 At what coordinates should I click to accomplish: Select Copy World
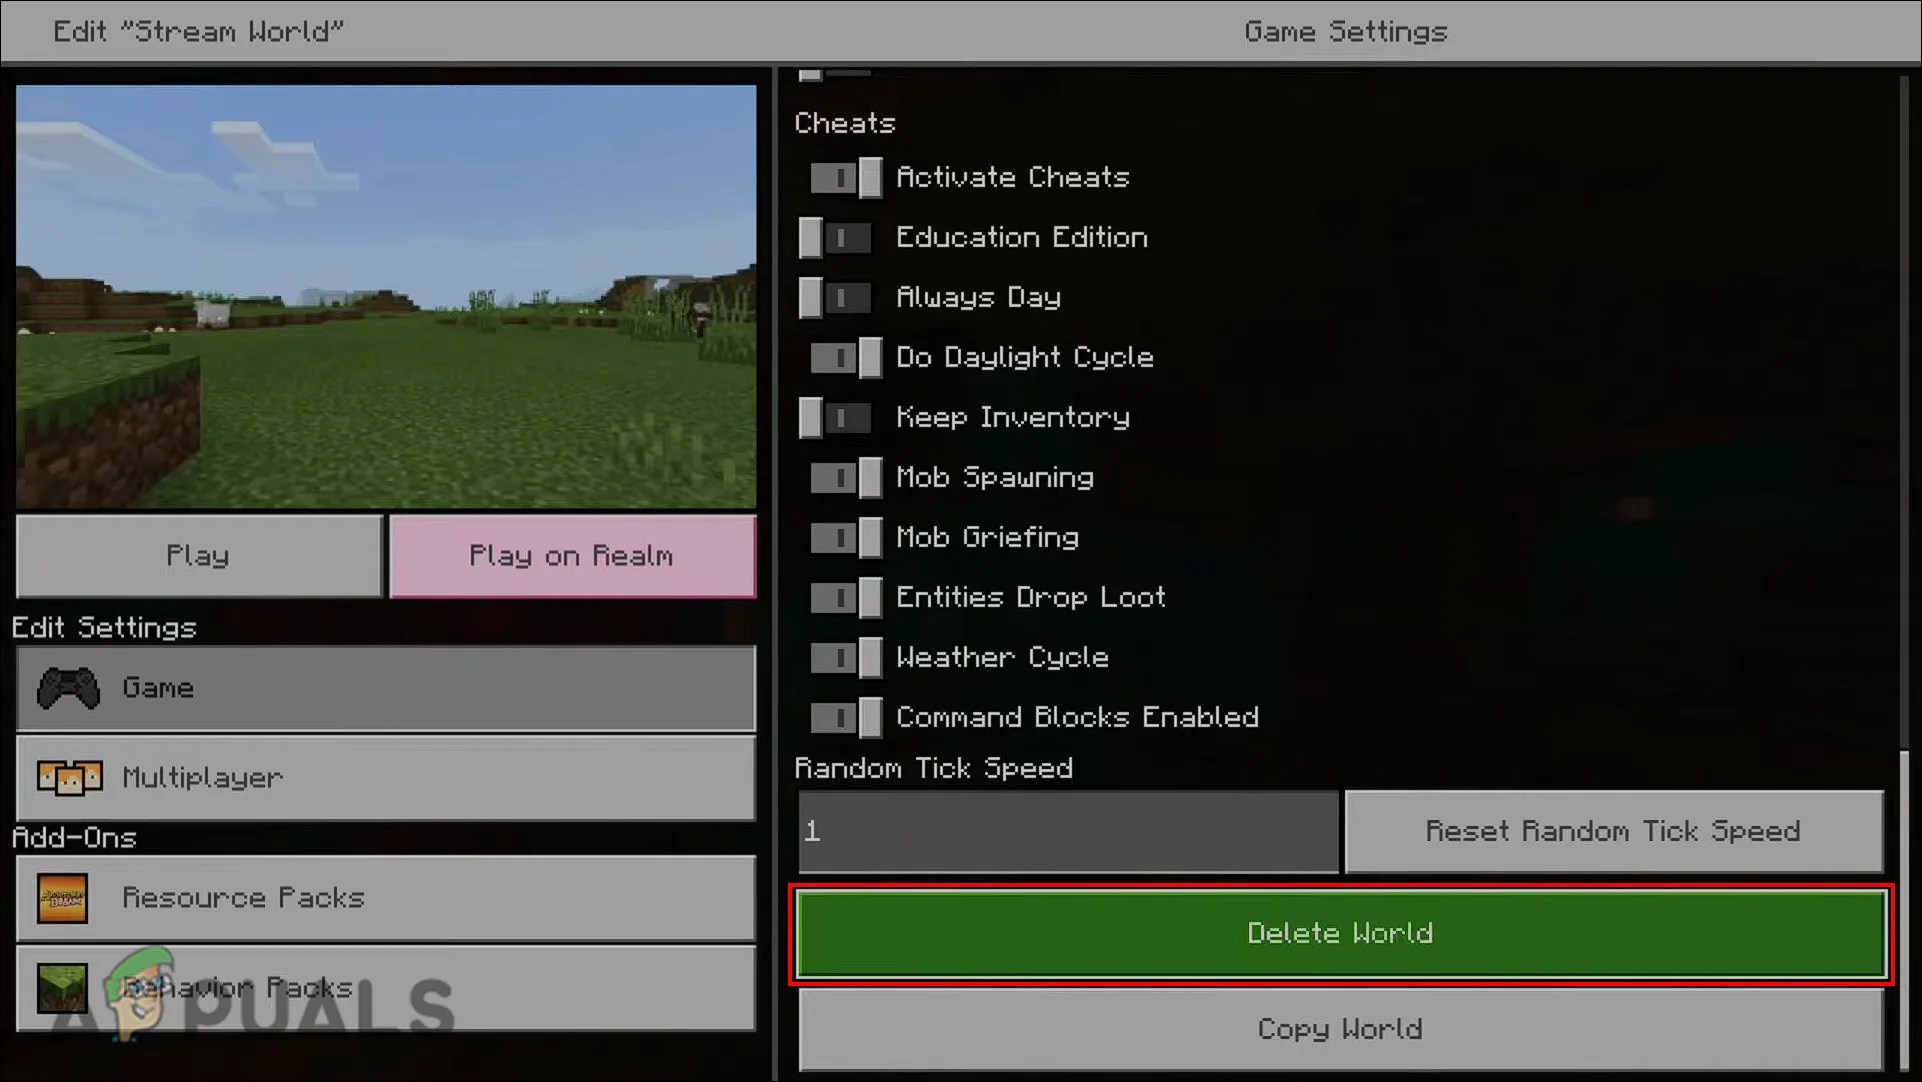tap(1340, 1029)
